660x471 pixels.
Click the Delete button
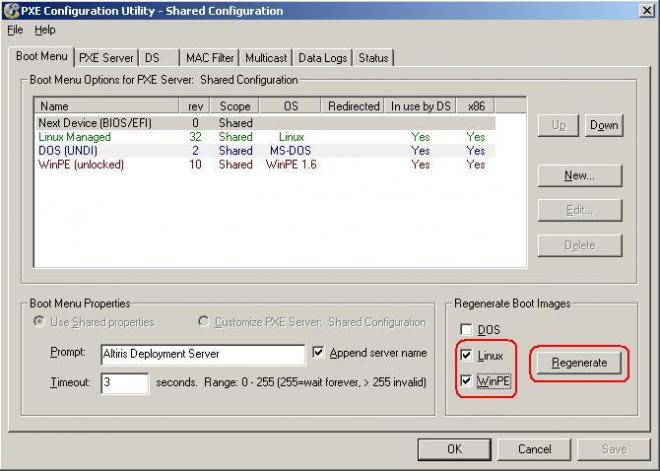(x=580, y=245)
